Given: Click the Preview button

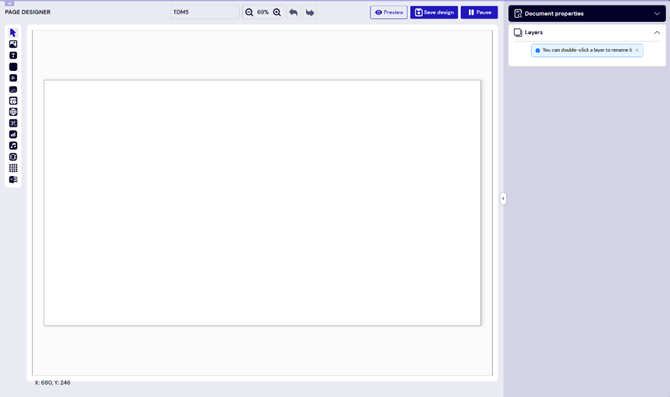Looking at the screenshot, I should point(389,12).
